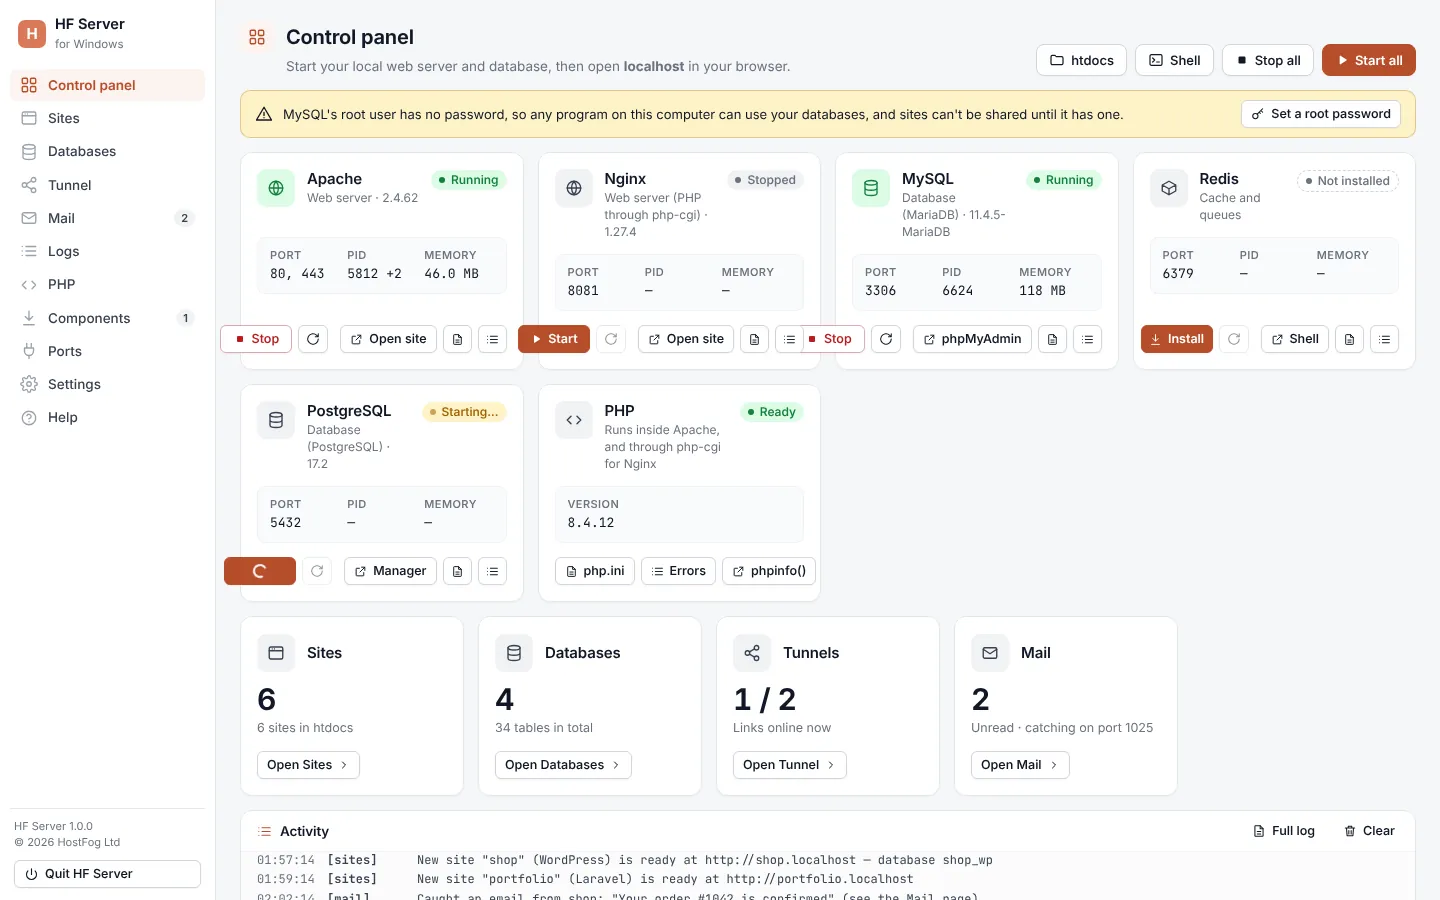The image size is (1440, 900).
Task: Click Open Mail in the Mail card
Action: click(1020, 765)
